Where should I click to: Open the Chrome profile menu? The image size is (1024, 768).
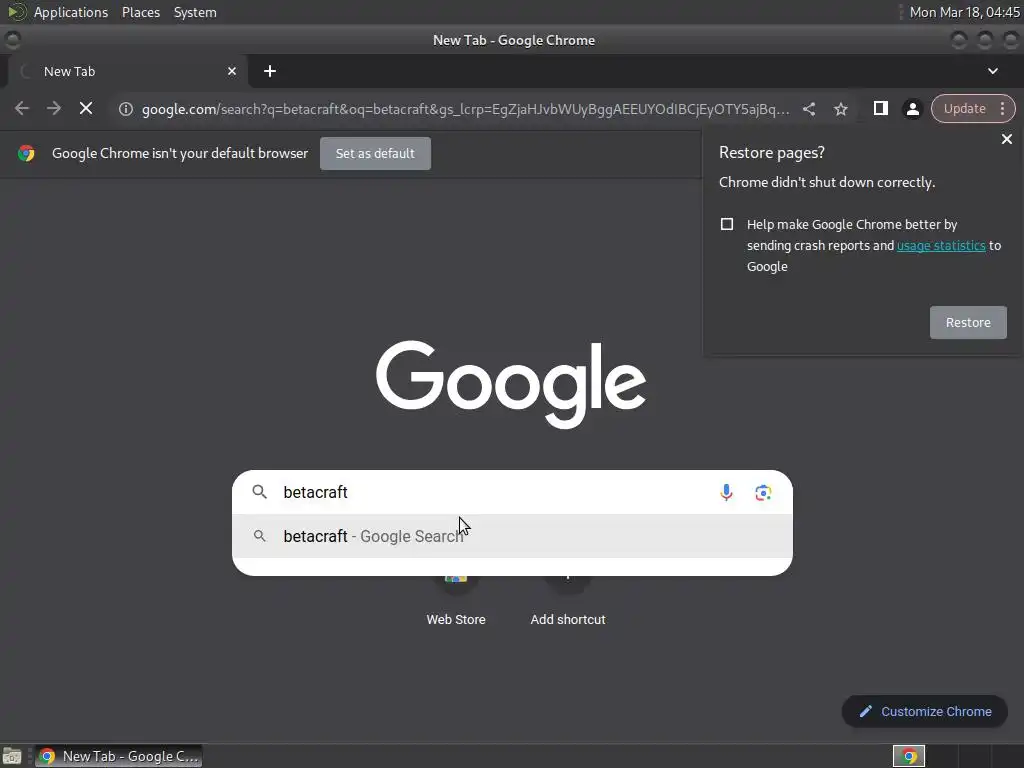(x=912, y=109)
